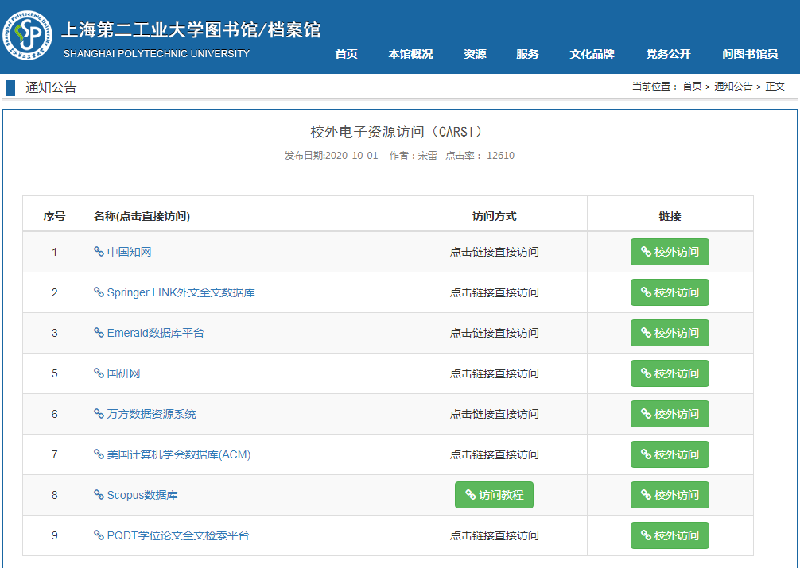Click the 访问方式 column header
This screenshot has width=800, height=568.
pos(494,216)
